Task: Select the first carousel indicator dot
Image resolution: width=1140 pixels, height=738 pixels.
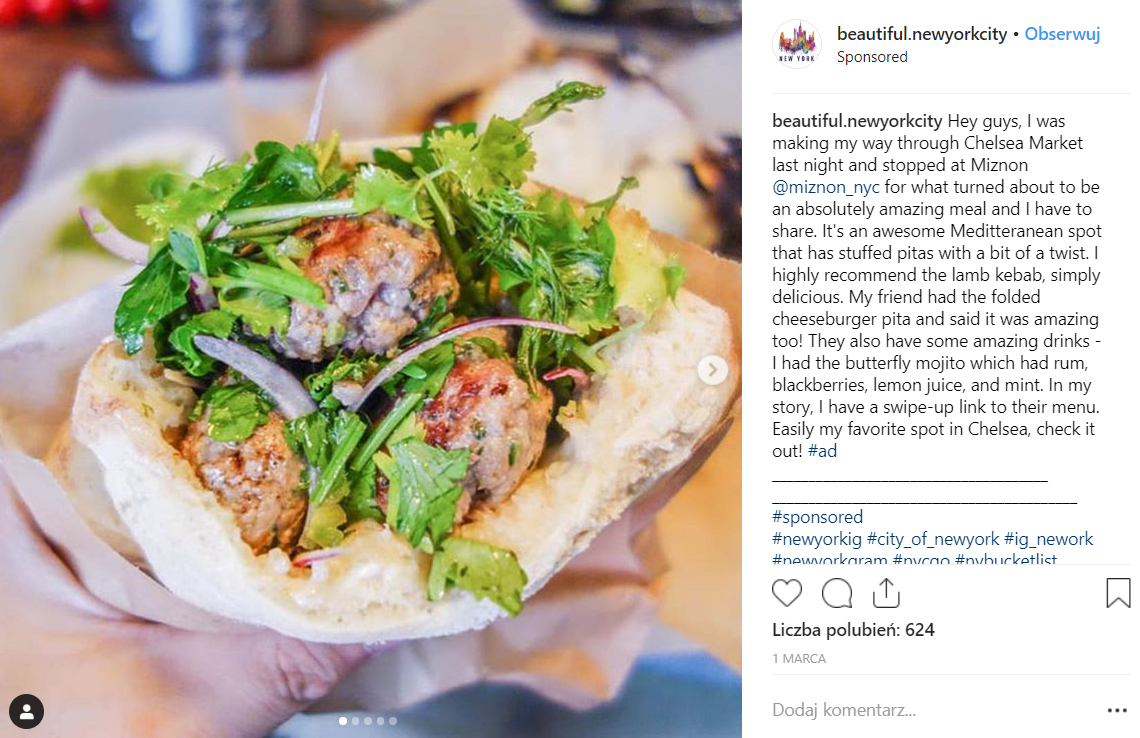Action: click(x=343, y=721)
